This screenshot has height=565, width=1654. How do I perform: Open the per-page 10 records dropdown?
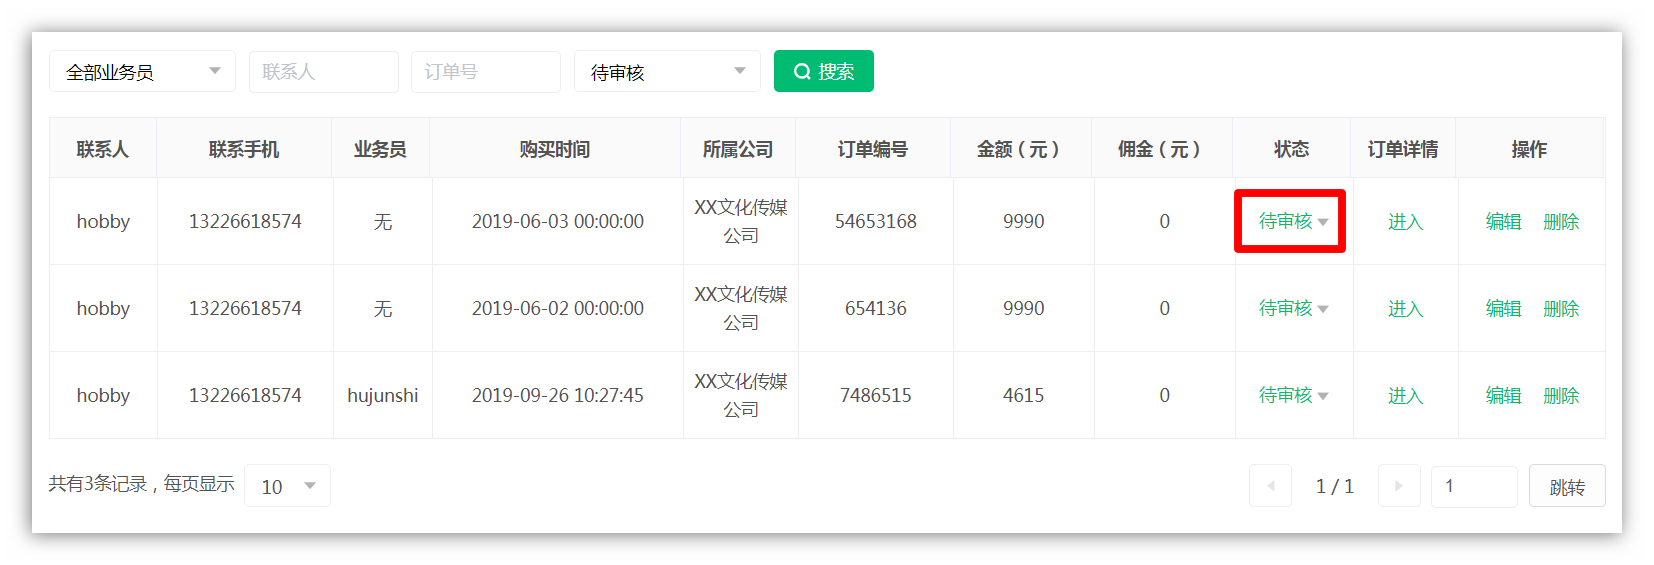pos(287,486)
